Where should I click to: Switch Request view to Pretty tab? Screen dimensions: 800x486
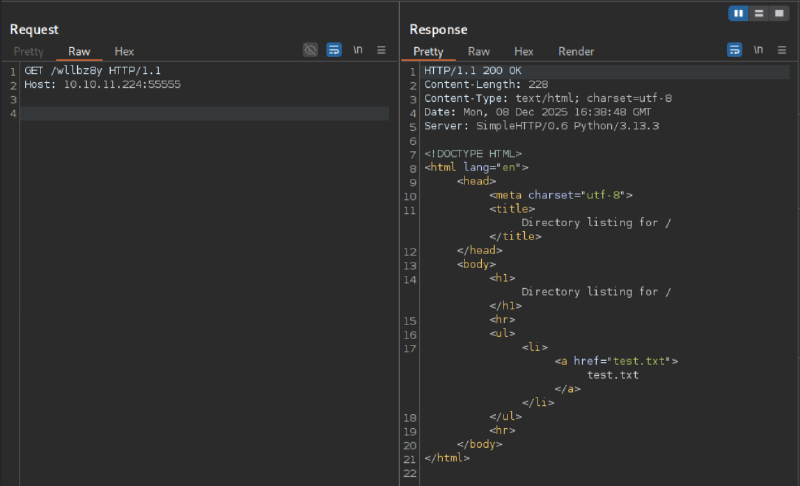[x=29, y=51]
